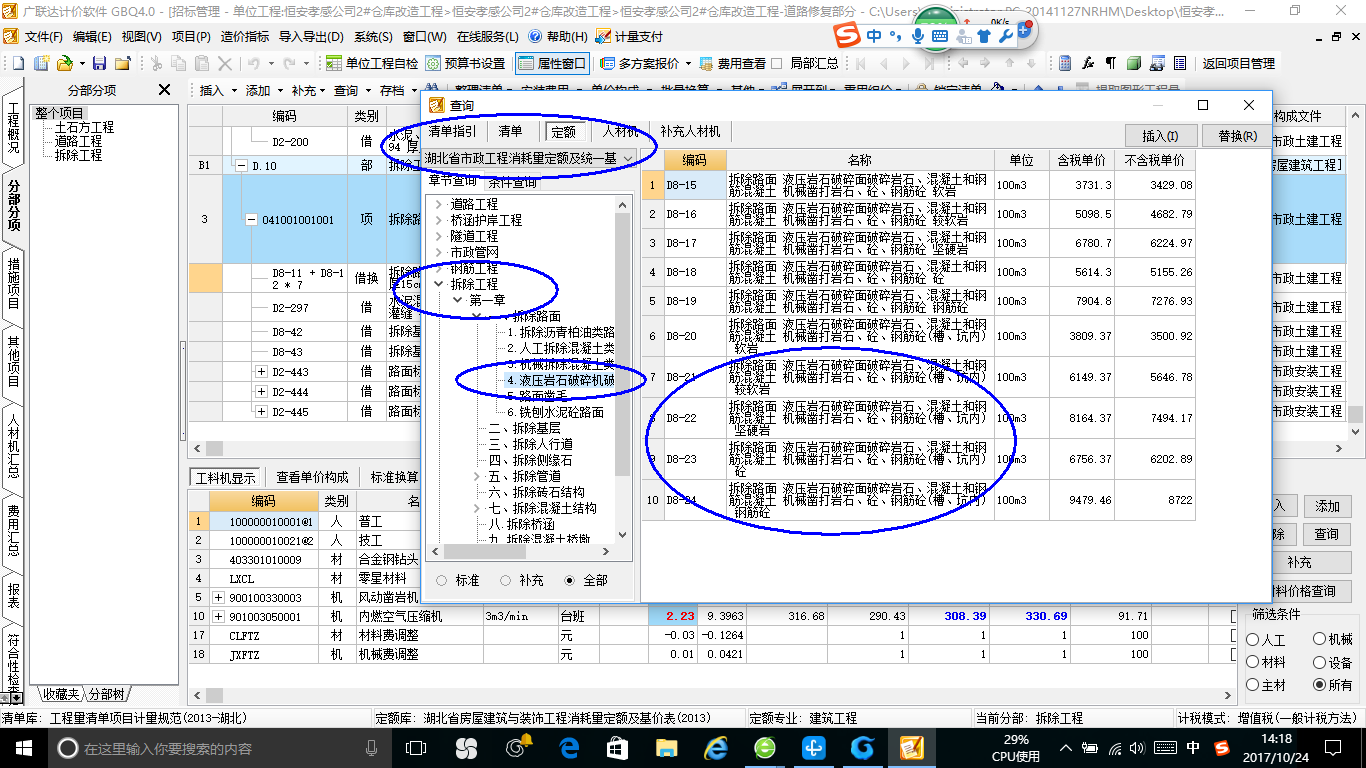Viewport: 1366px width, 768px height.
Task: Collapse the 第一章 tree node
Action: point(457,300)
